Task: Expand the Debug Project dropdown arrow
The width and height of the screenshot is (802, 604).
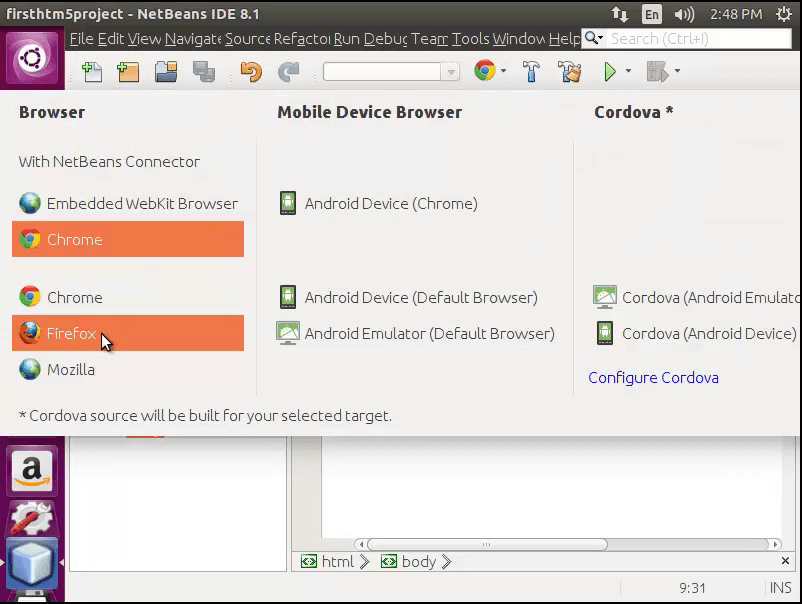Action: (677, 71)
